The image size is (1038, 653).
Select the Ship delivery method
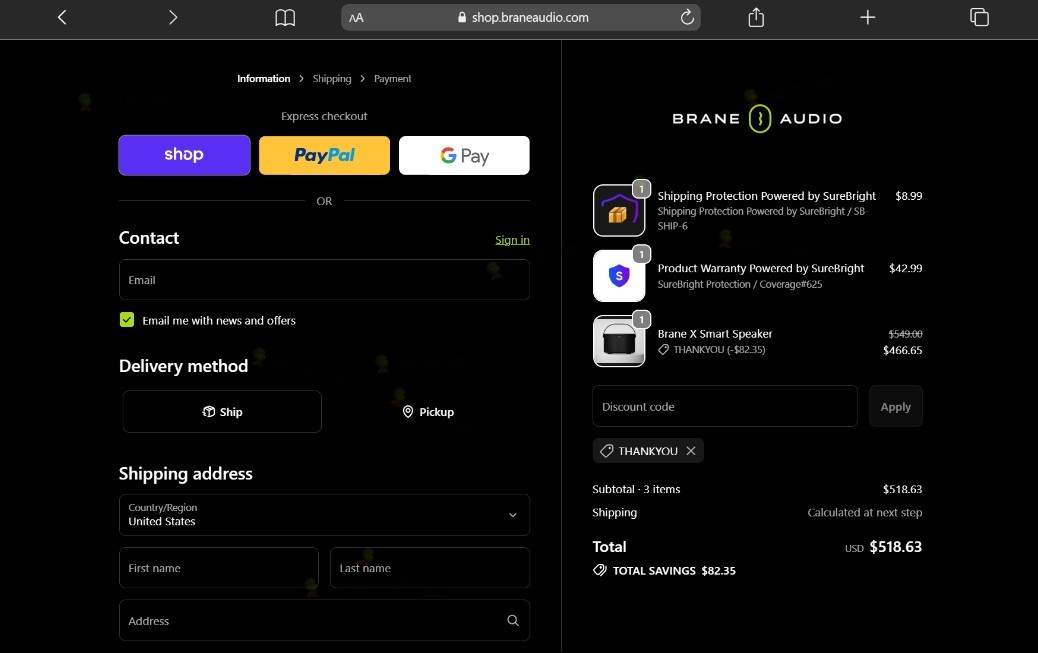(x=222, y=411)
